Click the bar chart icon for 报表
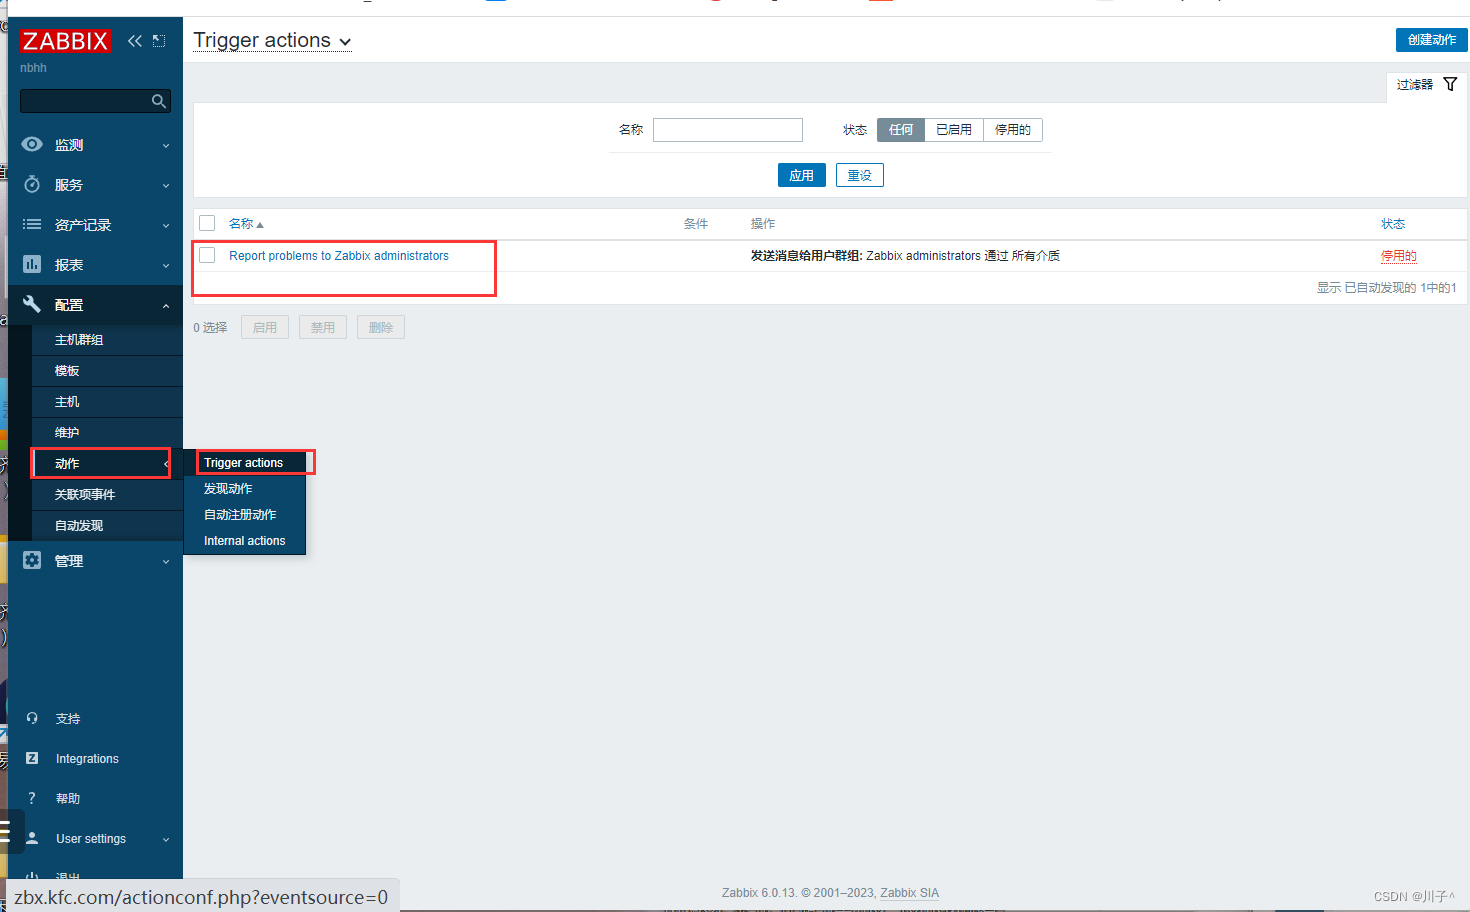The height and width of the screenshot is (912, 1470). click(32, 264)
